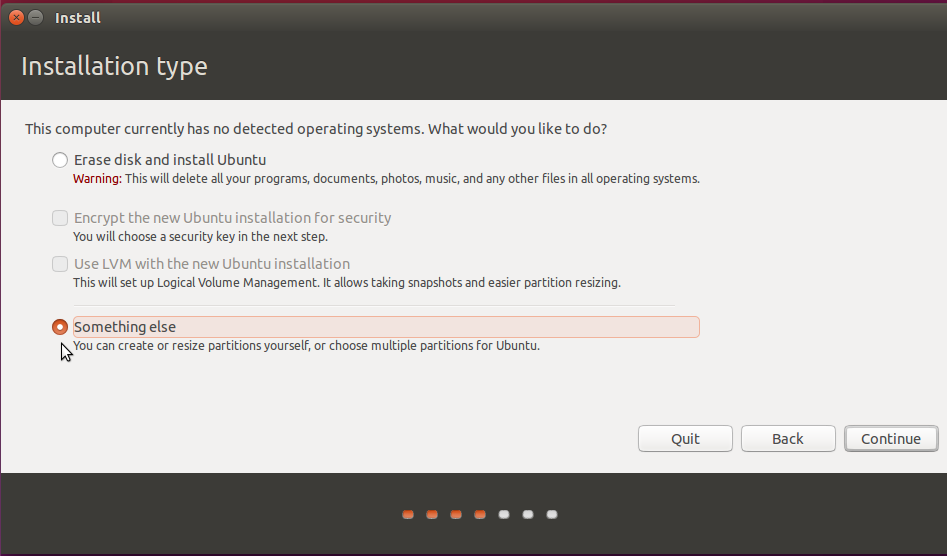
Task: Click the third orange progress dot
Action: (456, 514)
